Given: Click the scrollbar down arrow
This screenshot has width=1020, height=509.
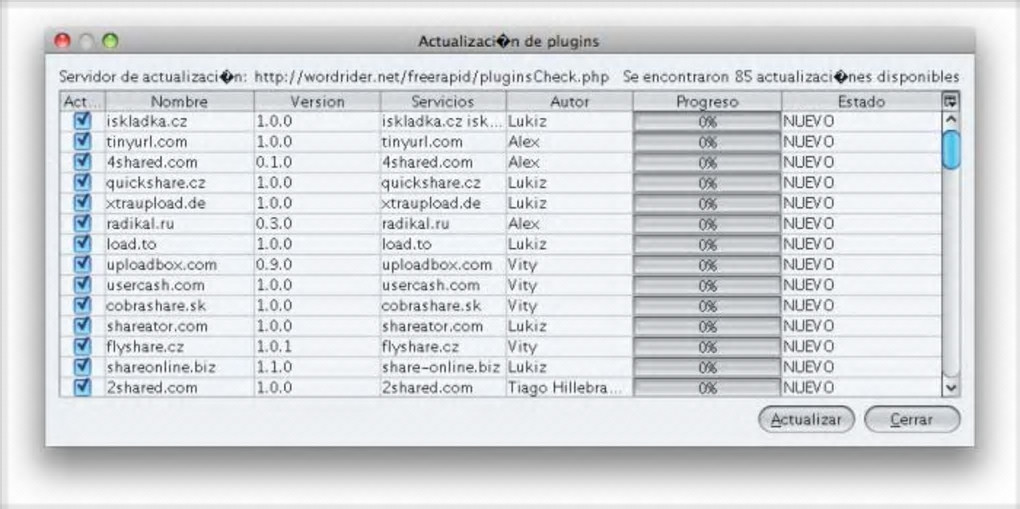Looking at the screenshot, I should click(951, 387).
